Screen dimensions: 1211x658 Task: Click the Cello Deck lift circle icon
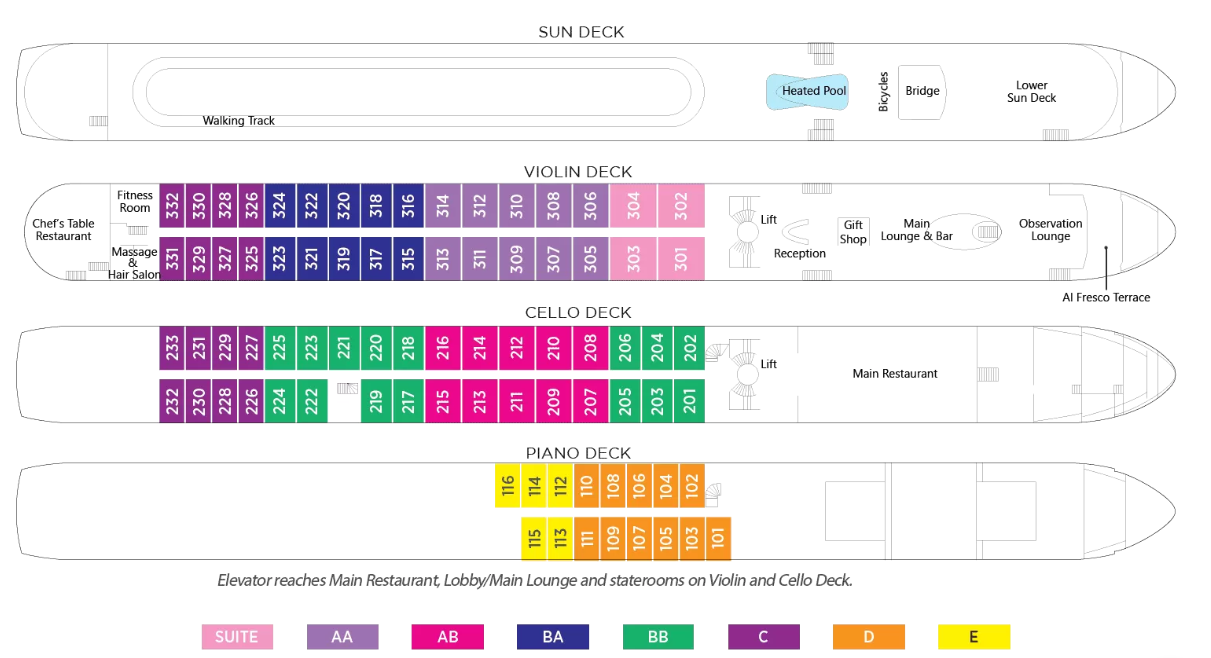coord(745,376)
